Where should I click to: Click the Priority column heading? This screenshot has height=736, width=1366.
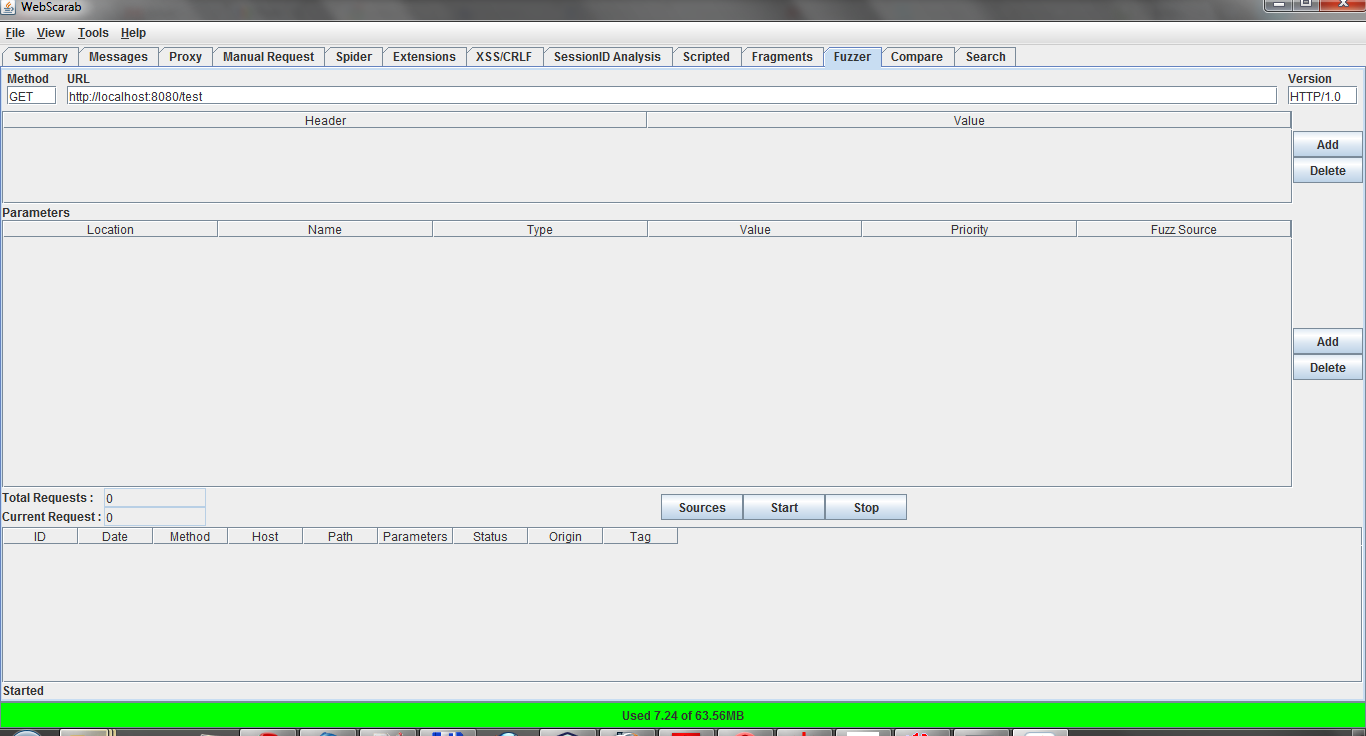(969, 229)
